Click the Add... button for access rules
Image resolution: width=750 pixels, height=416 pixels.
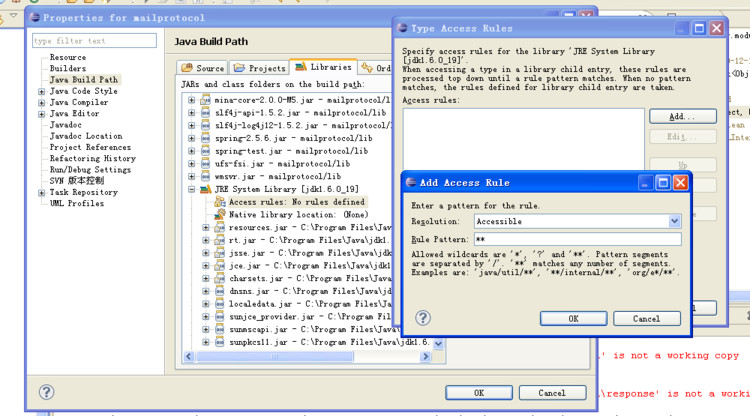(x=683, y=116)
